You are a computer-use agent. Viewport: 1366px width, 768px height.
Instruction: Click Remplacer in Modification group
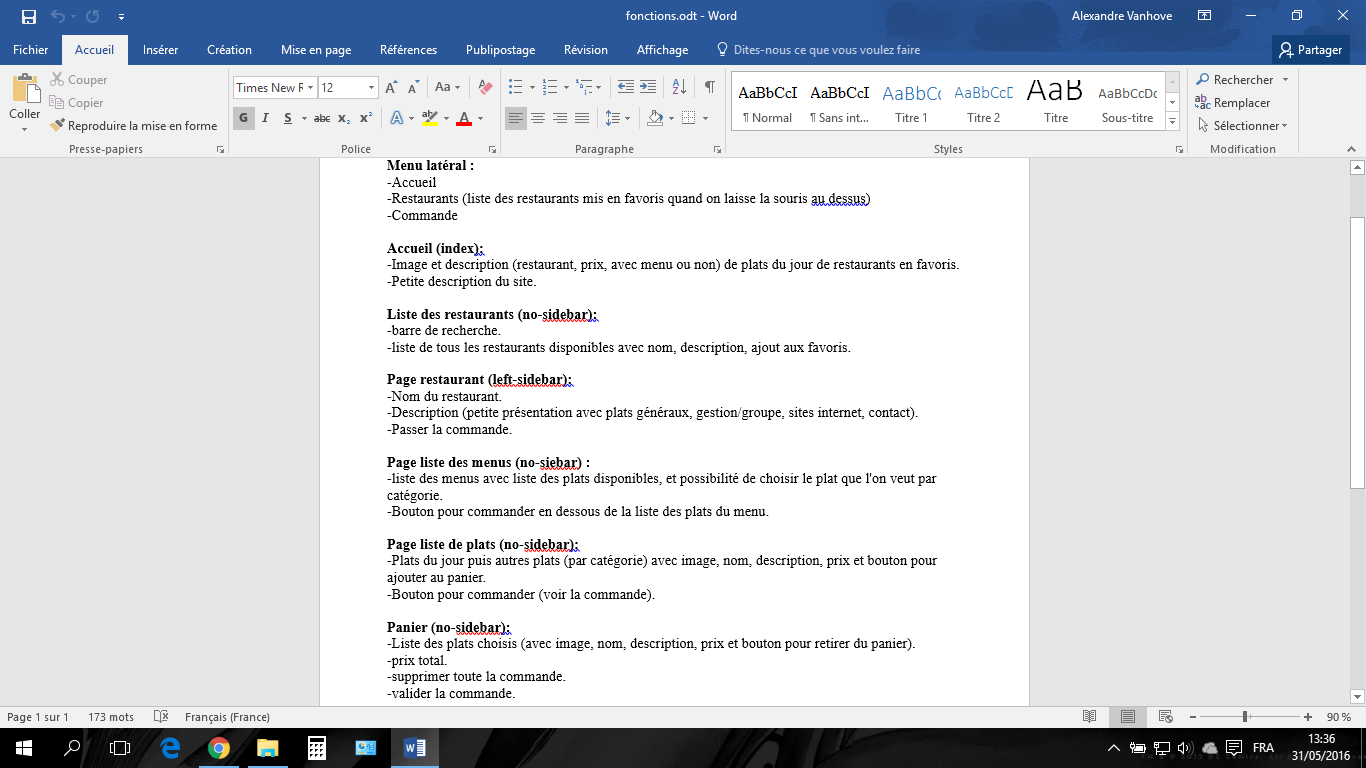(x=1233, y=103)
